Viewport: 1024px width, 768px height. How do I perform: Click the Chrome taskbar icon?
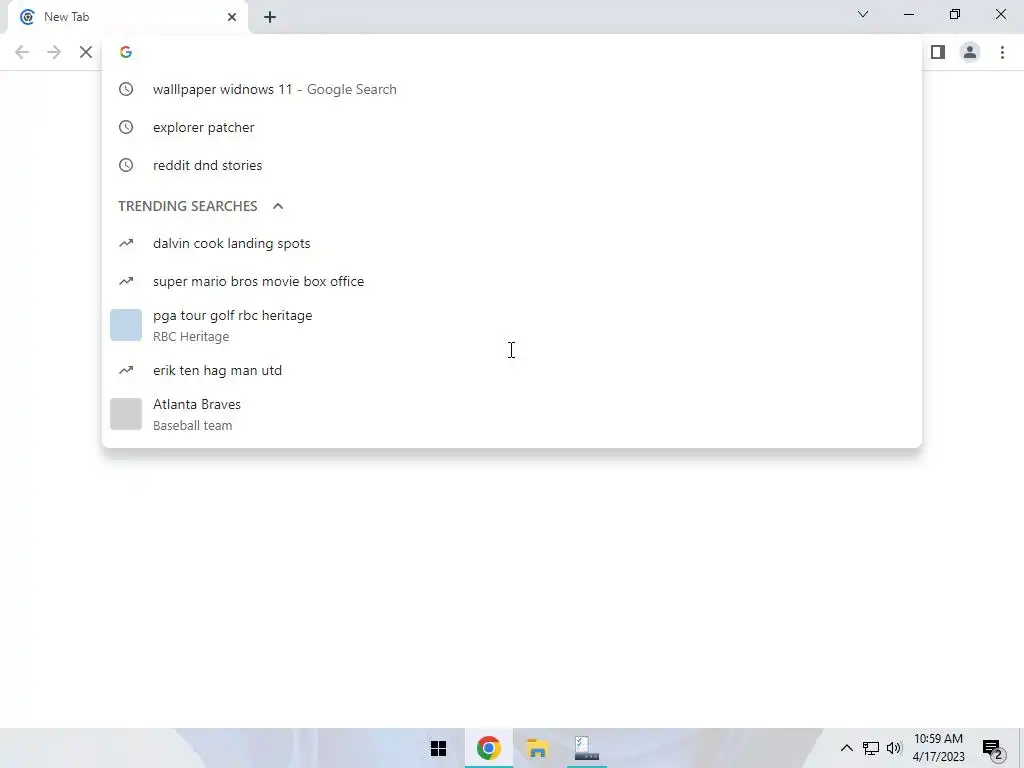pos(488,748)
